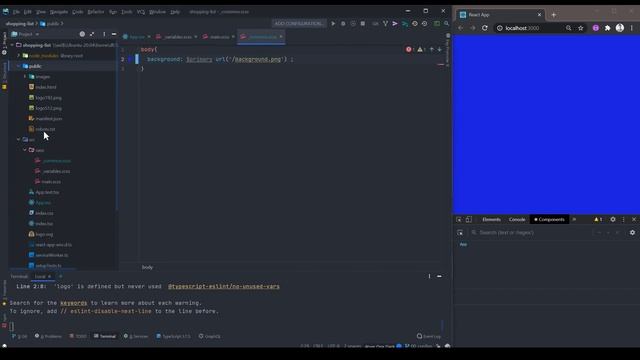Open the Edit menu
The width and height of the screenshot is (640, 360).
pos(27,12)
